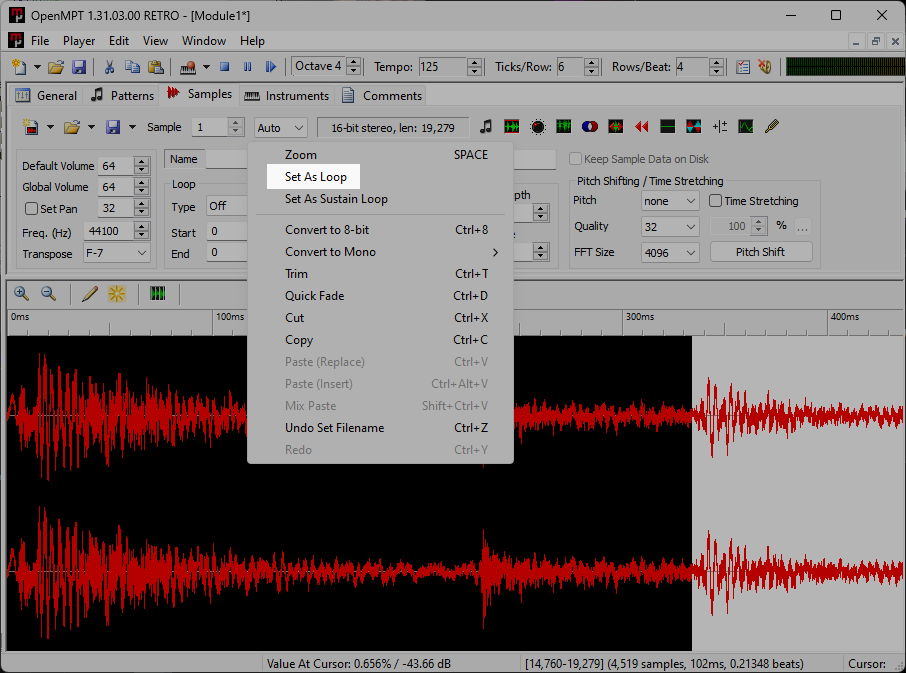This screenshot has height=673, width=906.
Task: Click the Tempo input field
Action: tap(441, 67)
